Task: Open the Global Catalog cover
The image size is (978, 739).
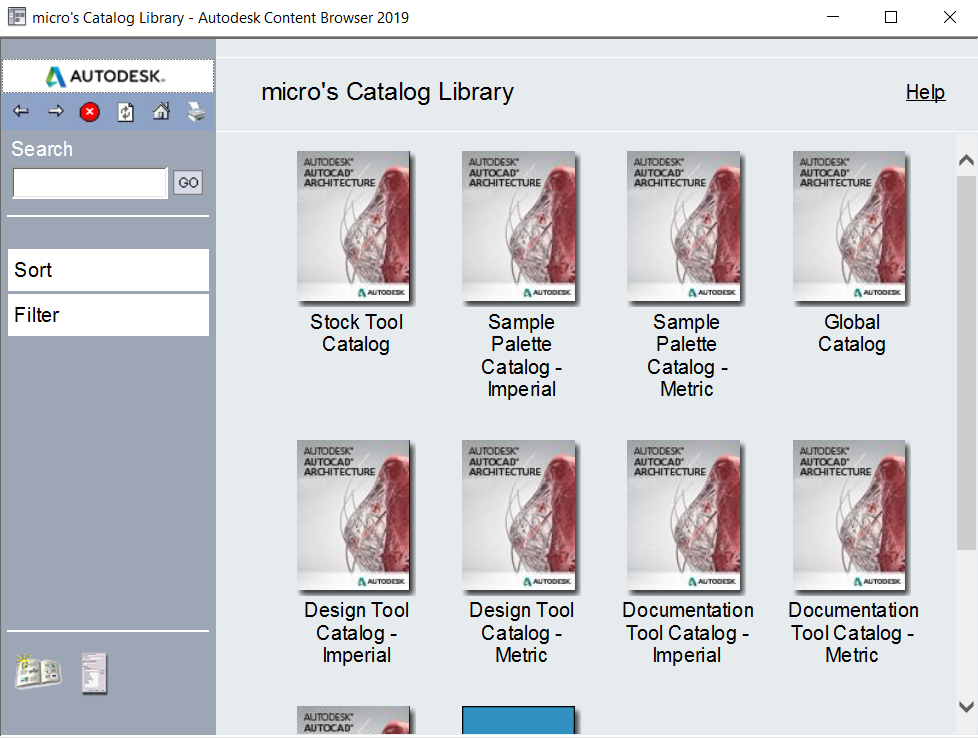Action: tap(849, 227)
